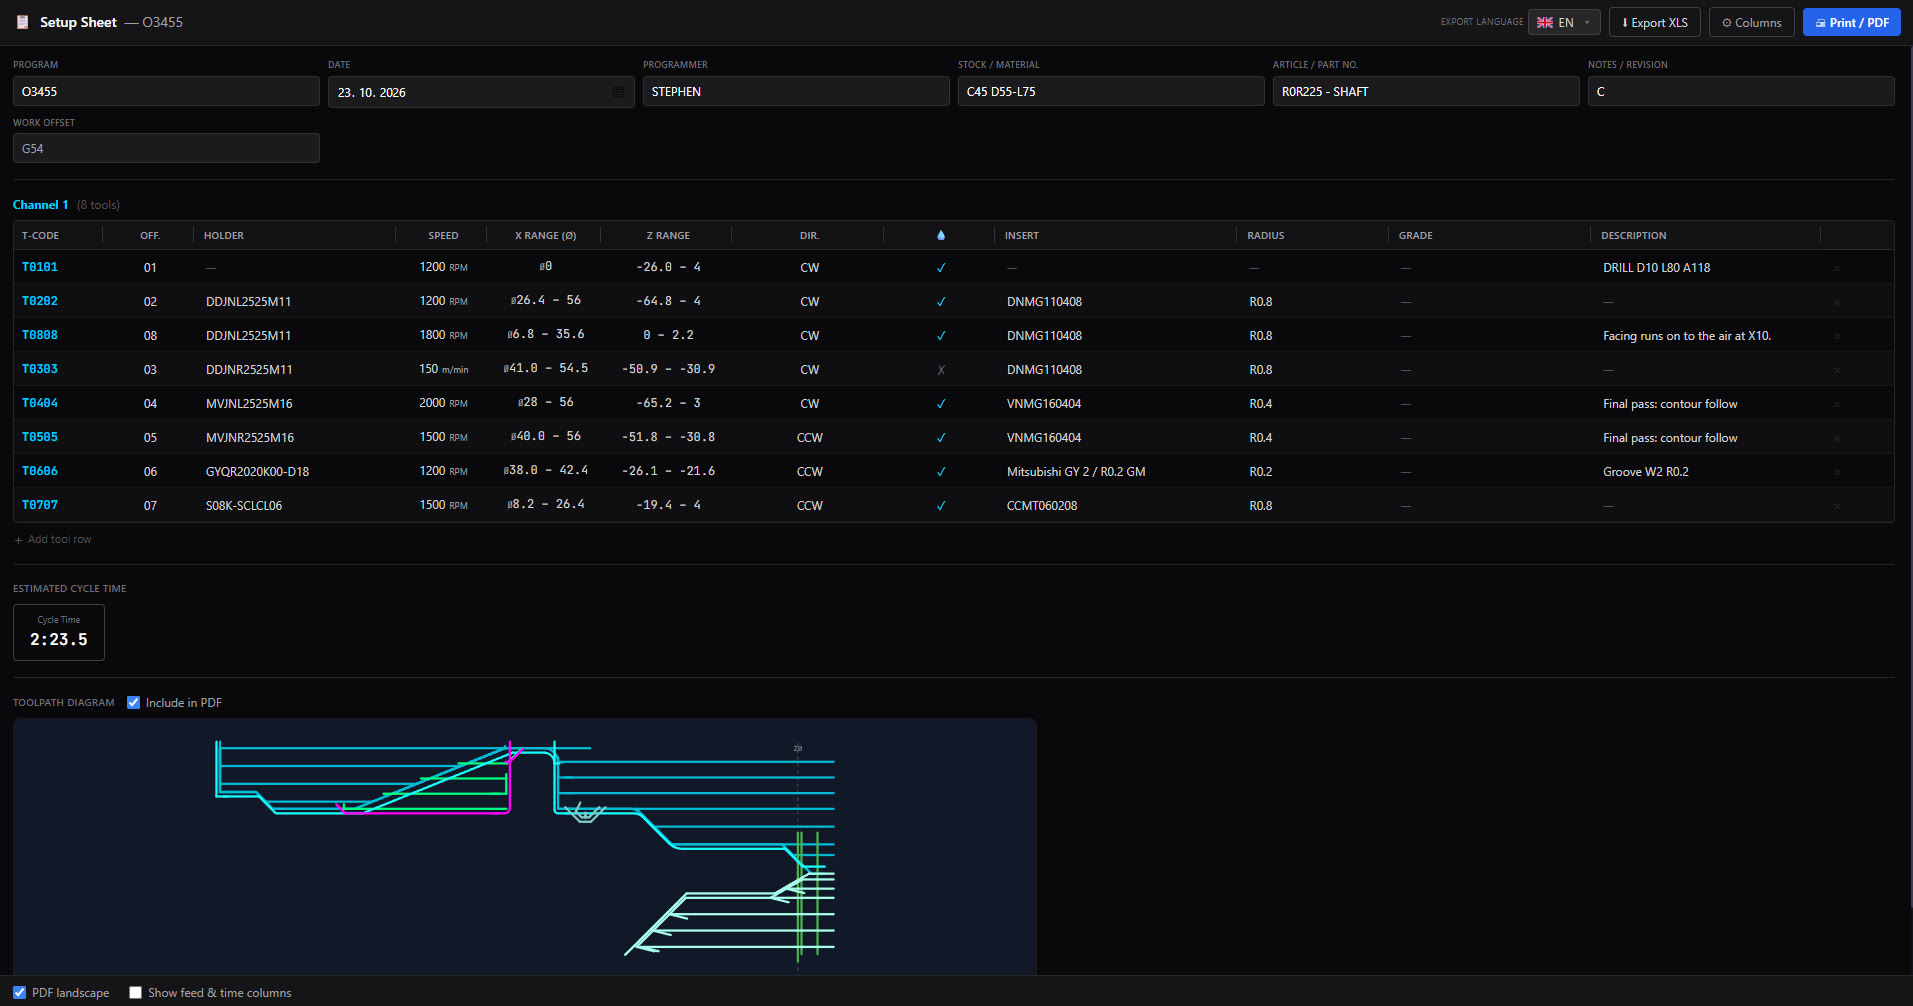Click insert CCMT060208
Screen dimensions: 1913x1006
[1042, 506]
